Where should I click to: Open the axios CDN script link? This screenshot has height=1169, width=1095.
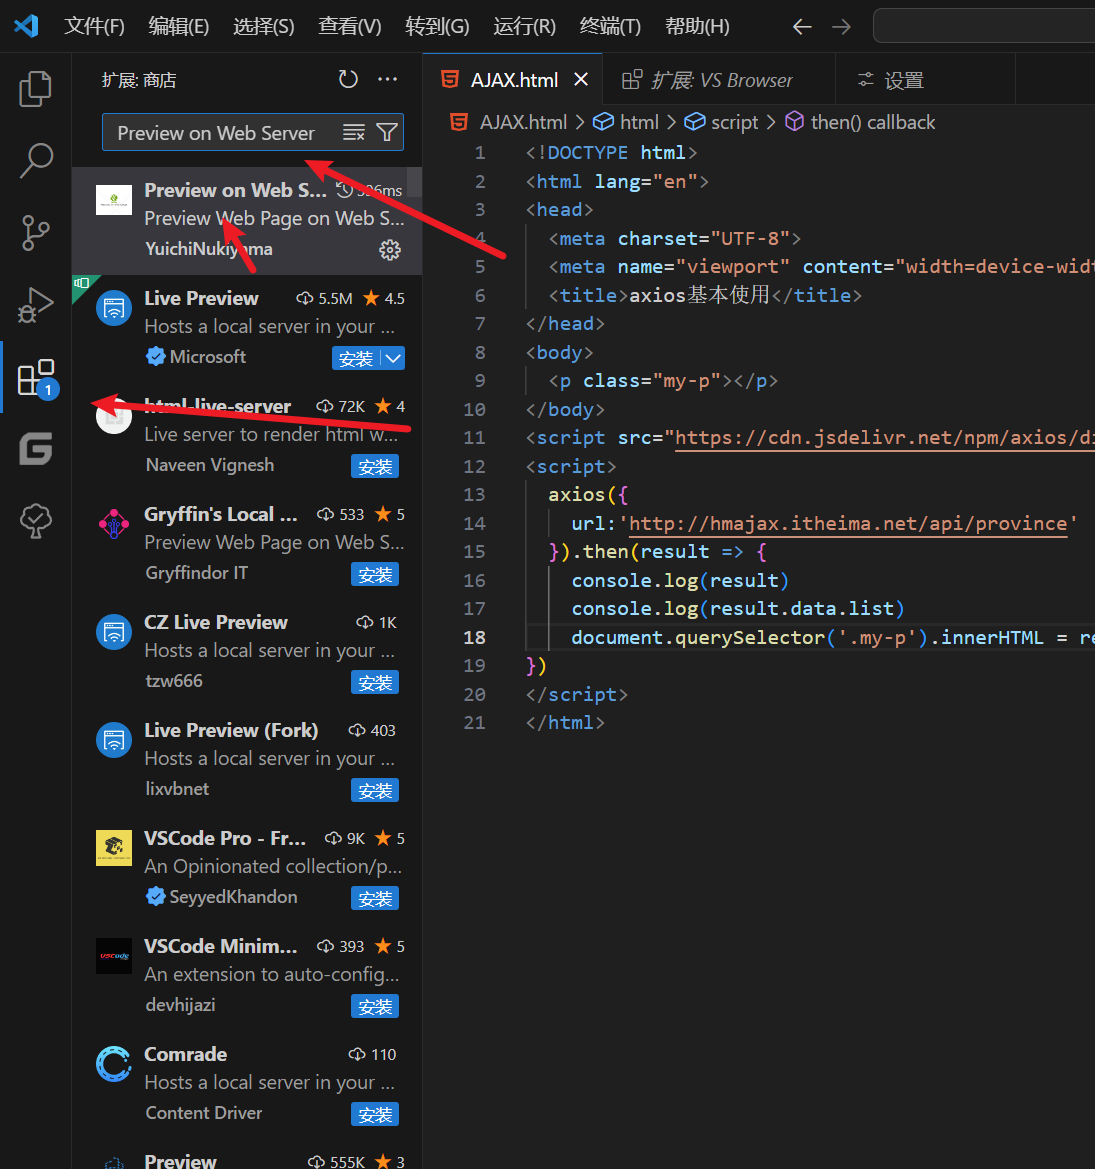[885, 438]
